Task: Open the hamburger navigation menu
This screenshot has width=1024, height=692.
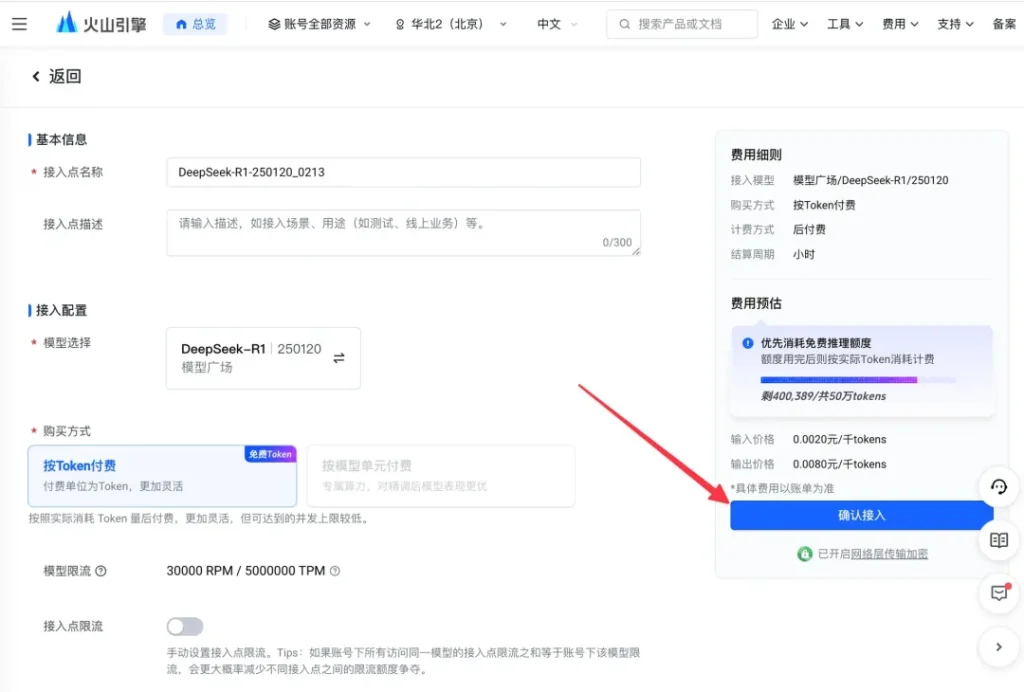Action: click(19, 24)
